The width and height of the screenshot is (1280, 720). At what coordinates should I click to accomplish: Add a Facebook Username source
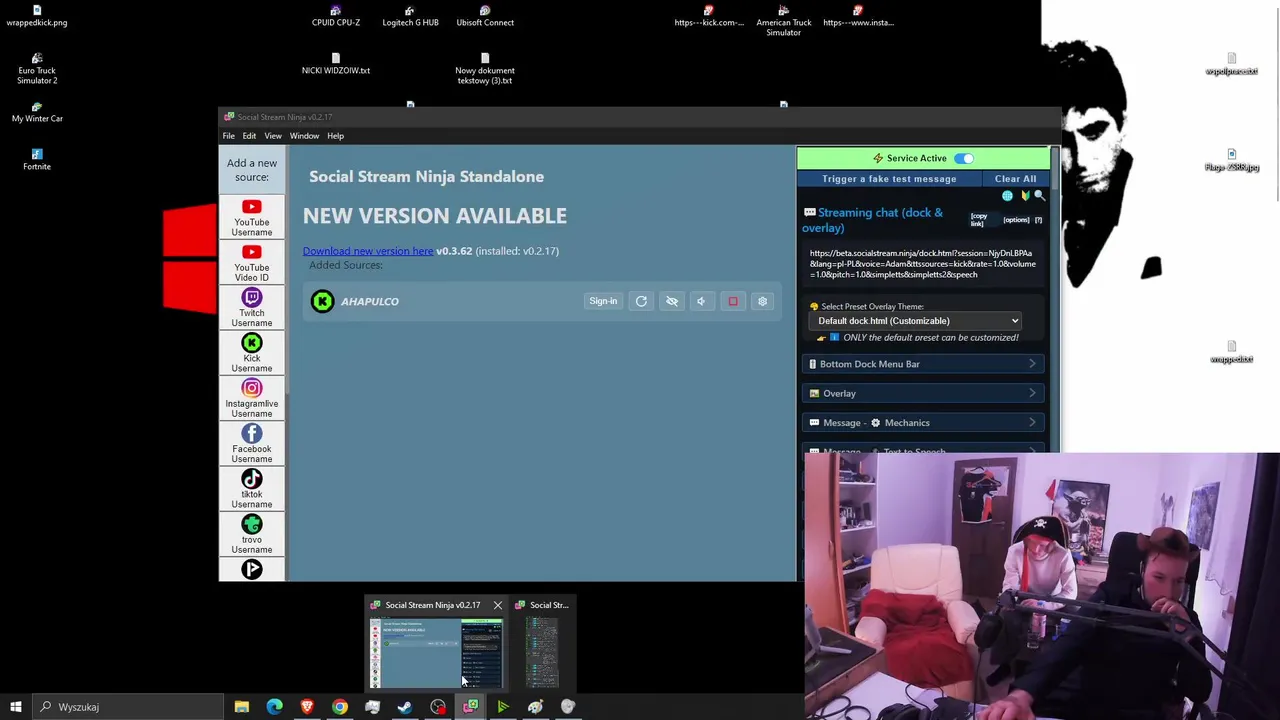pyautogui.click(x=251, y=444)
